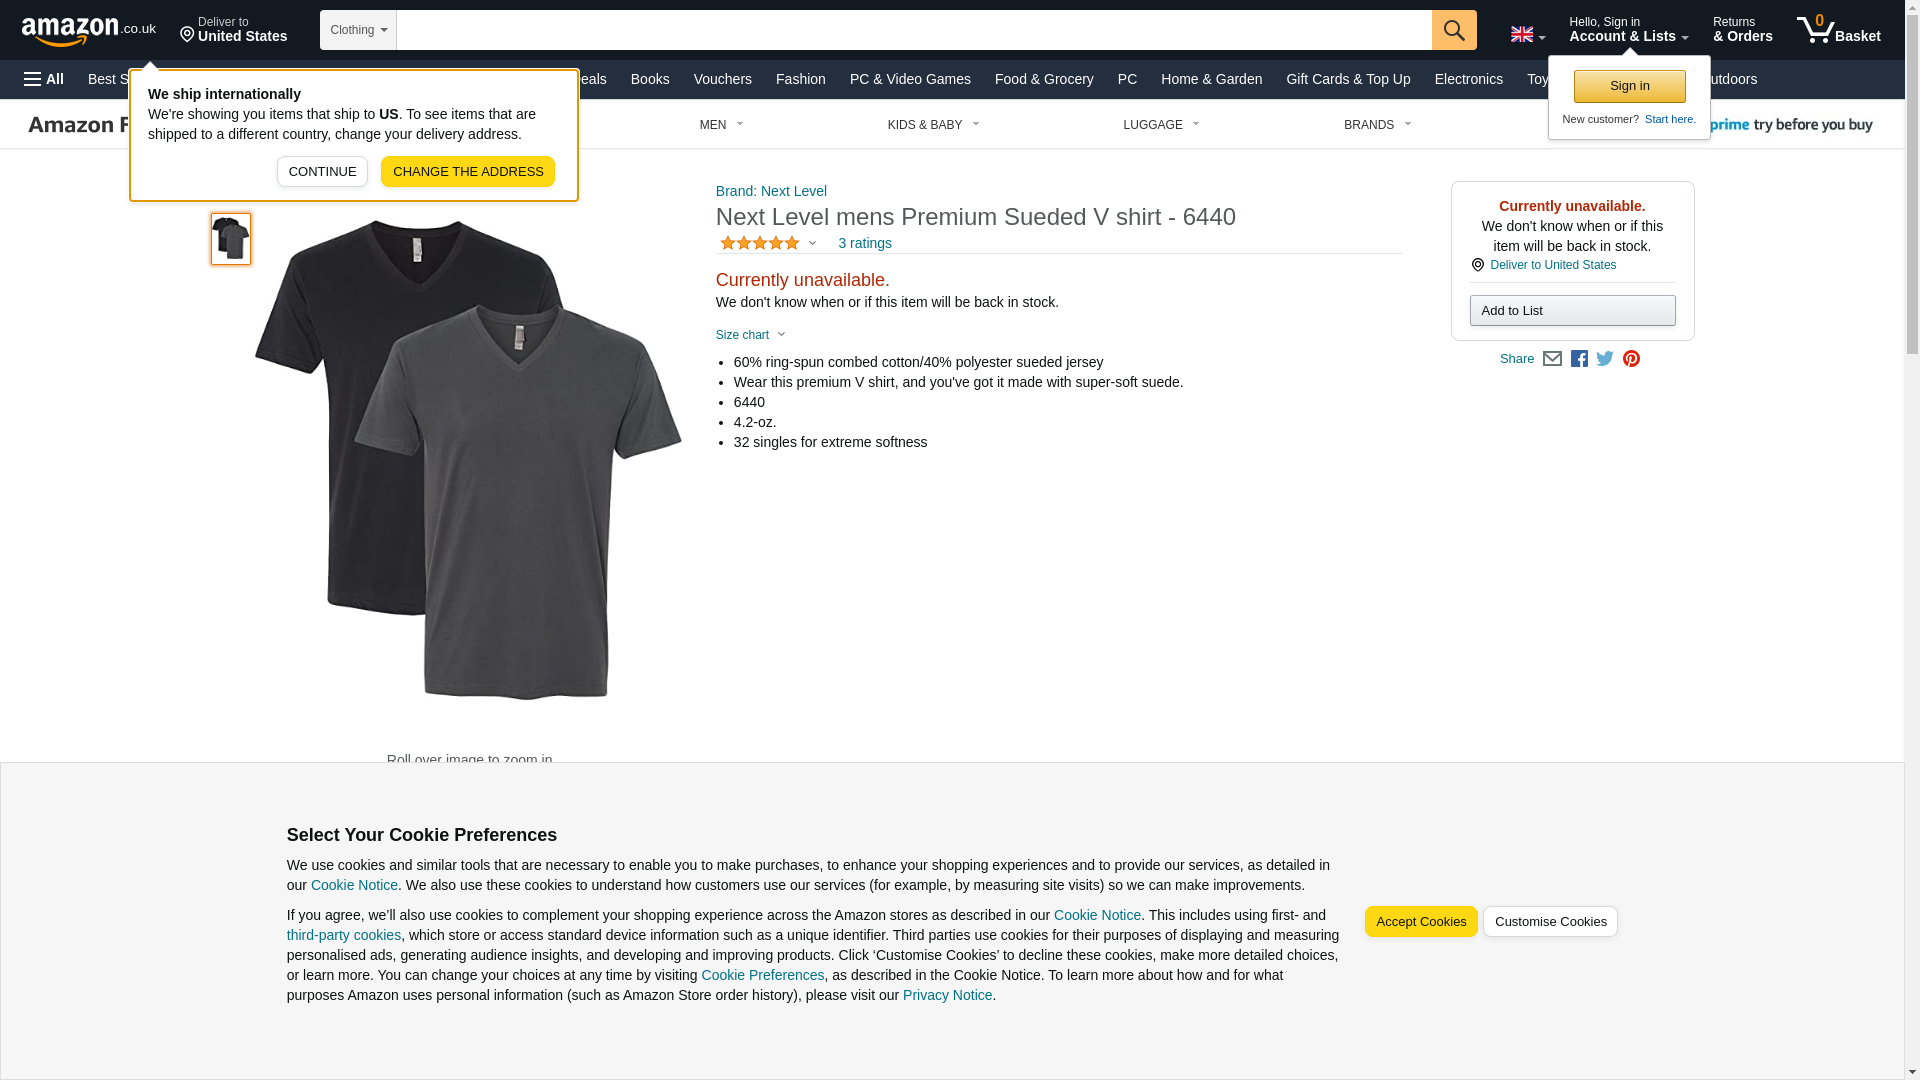Open the UK flag language selector

coord(1527,35)
